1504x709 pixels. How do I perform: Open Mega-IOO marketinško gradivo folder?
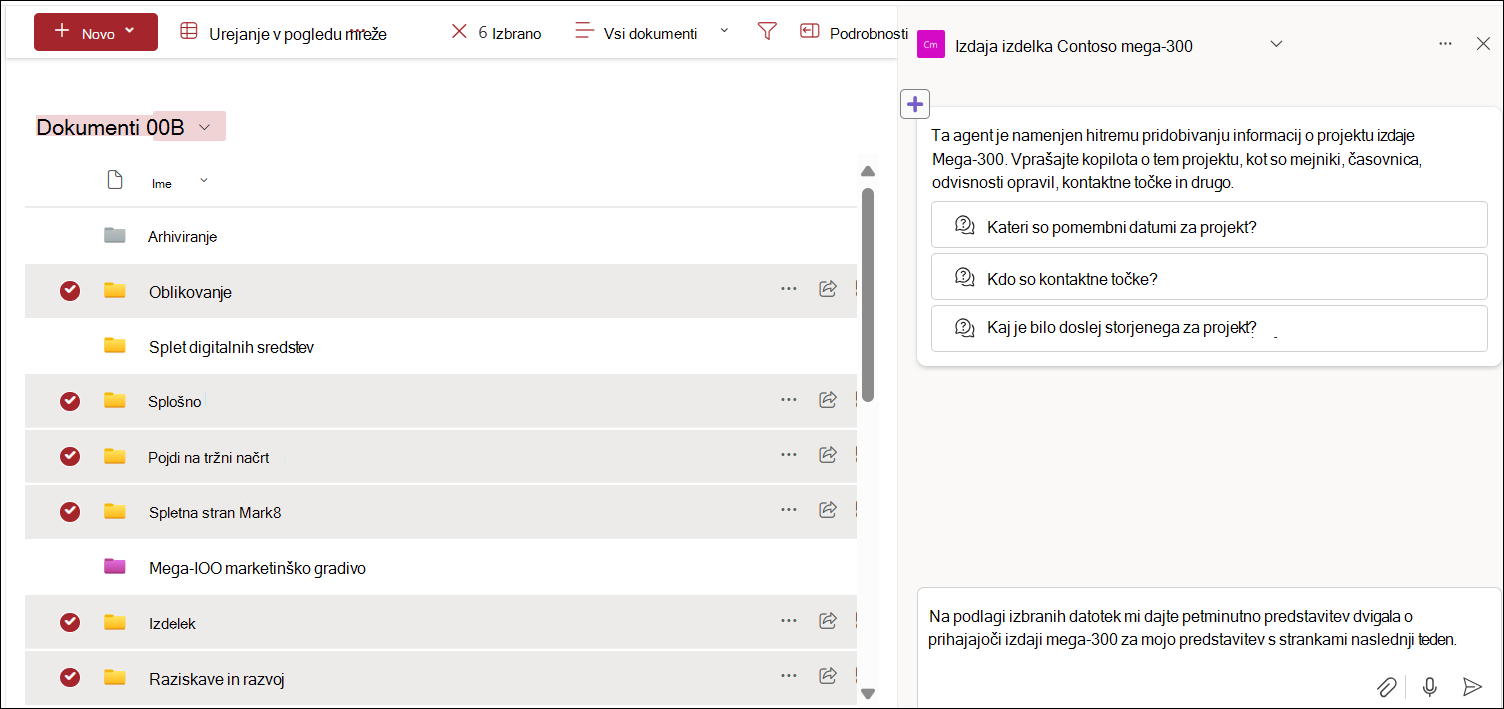tap(257, 568)
